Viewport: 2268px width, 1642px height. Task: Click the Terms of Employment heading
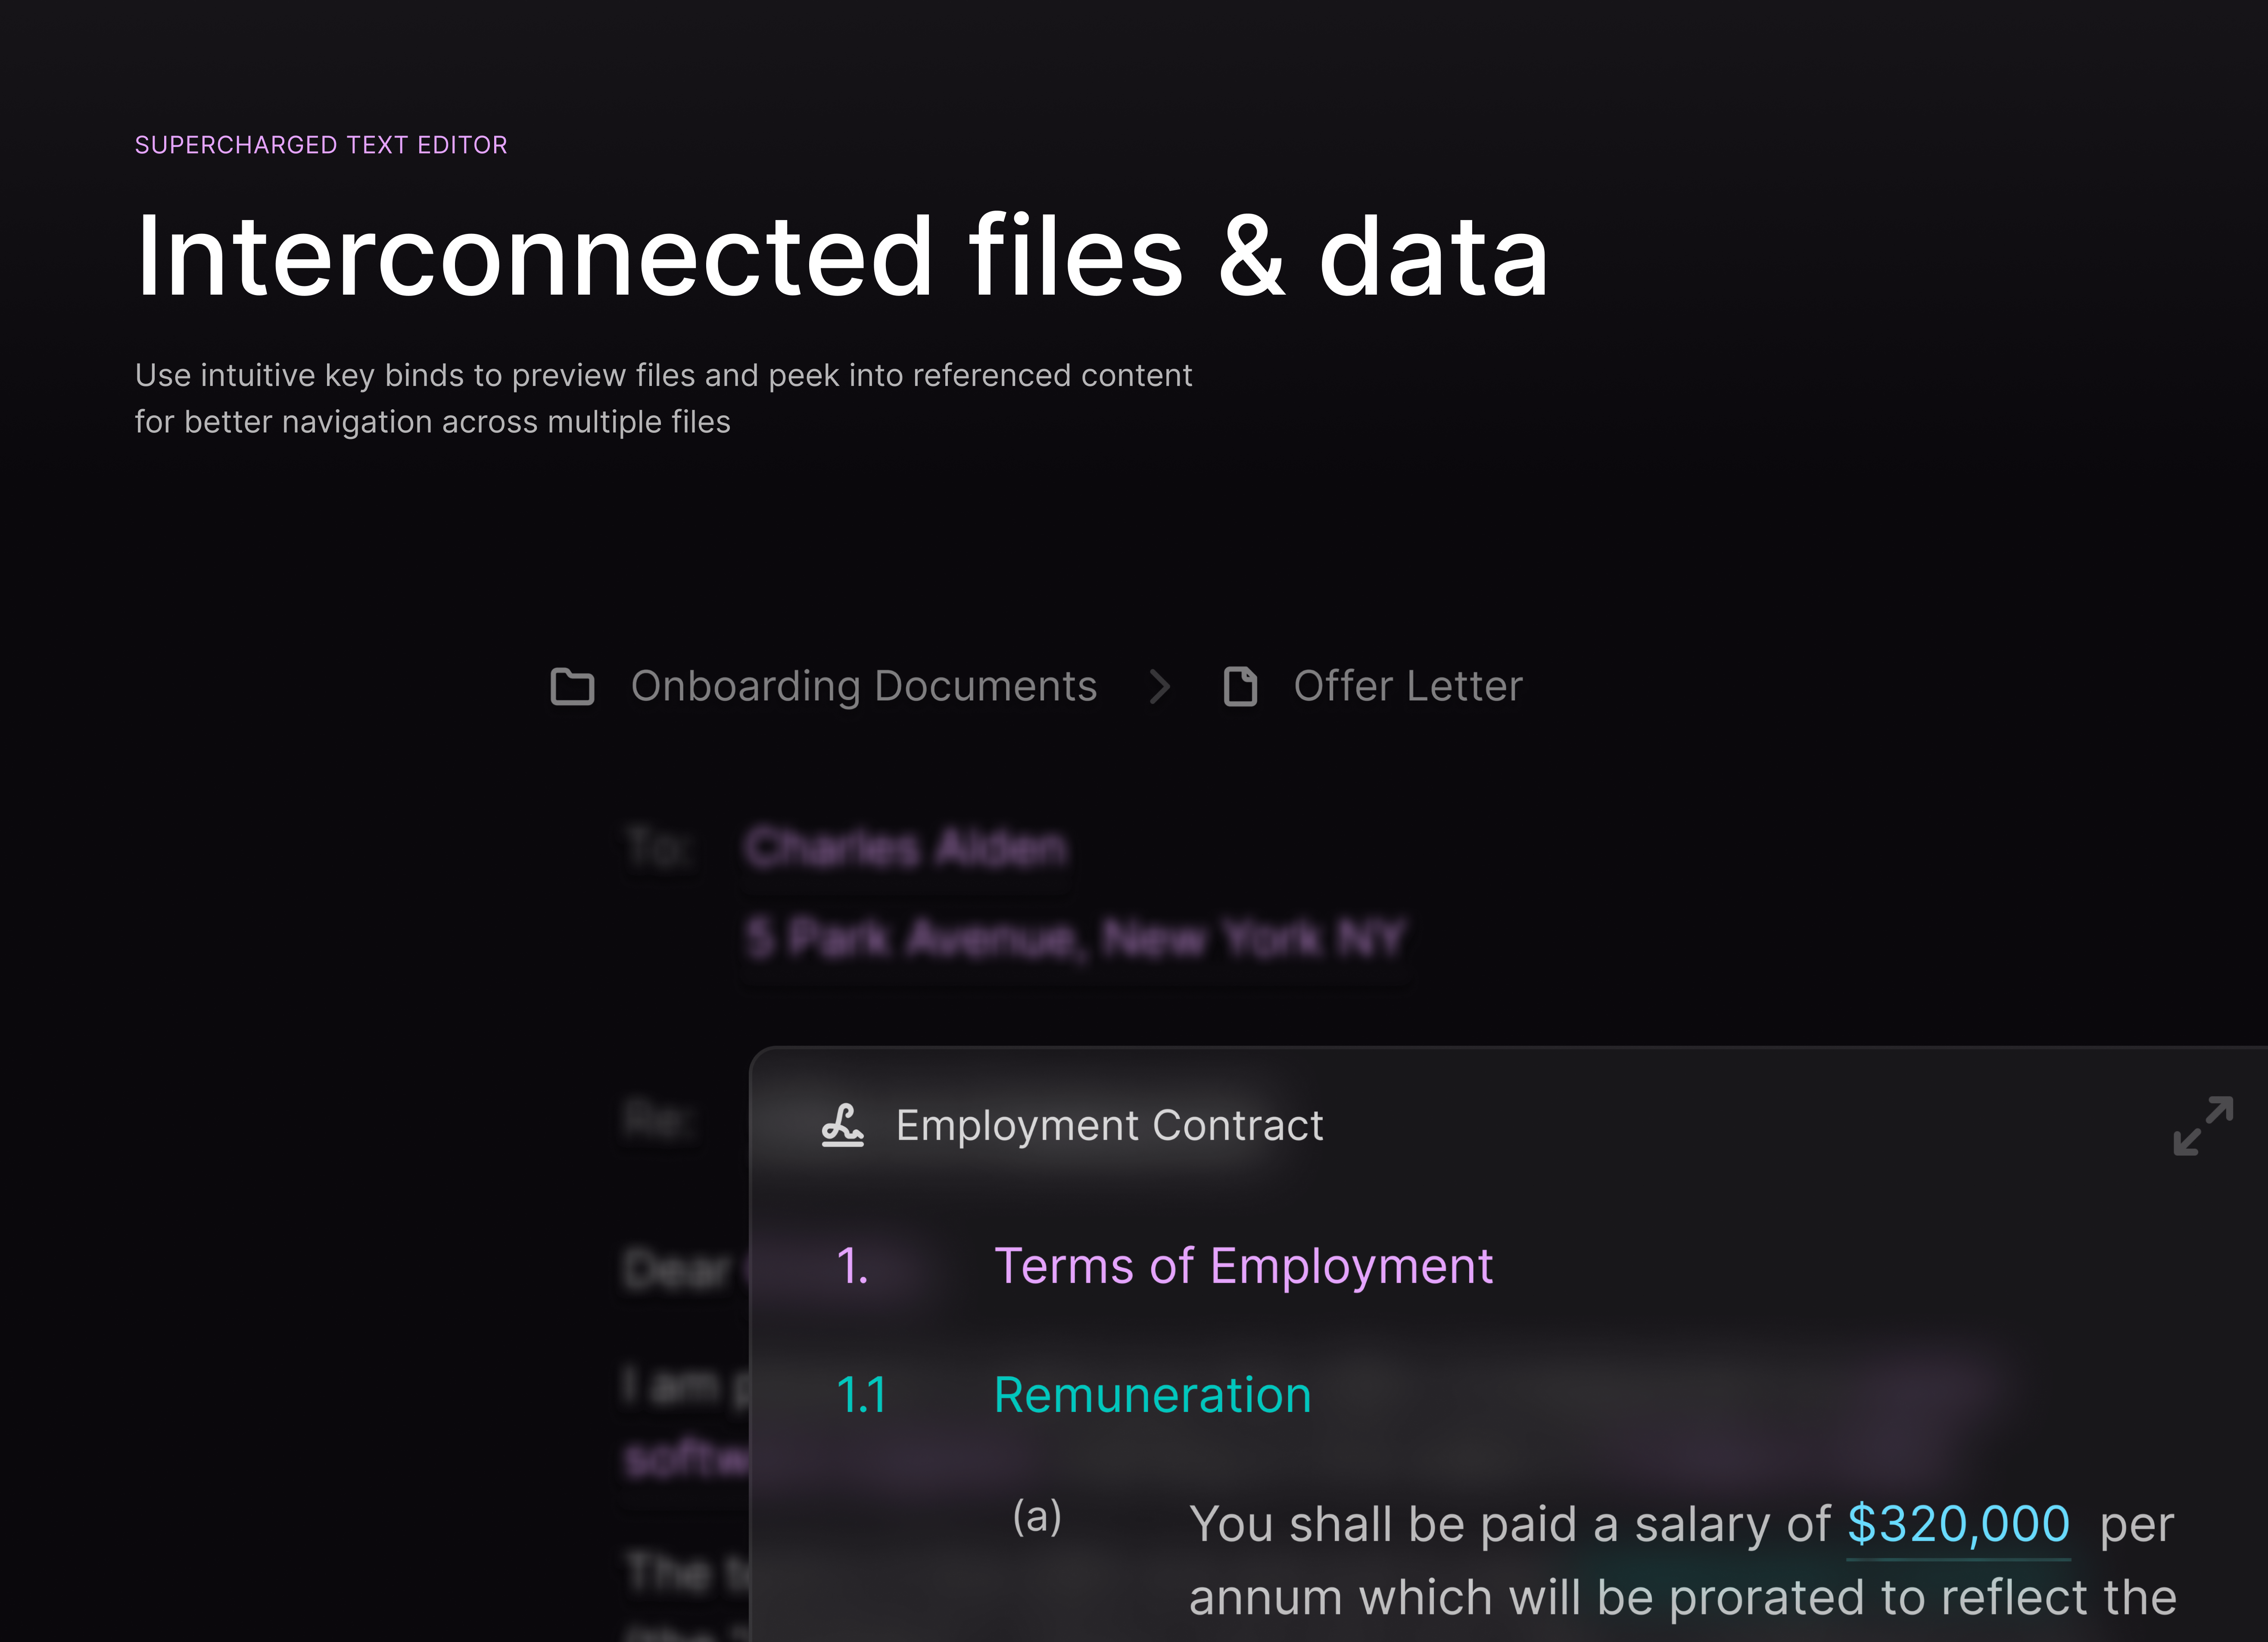[x=1242, y=1266]
